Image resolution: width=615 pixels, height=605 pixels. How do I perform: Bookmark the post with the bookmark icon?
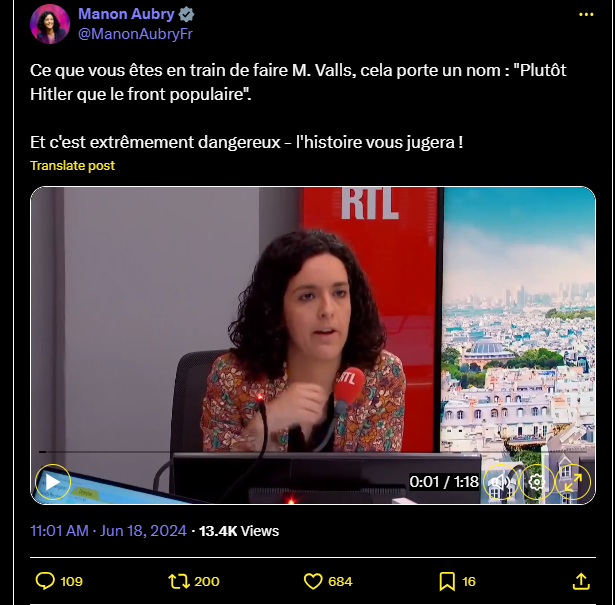447,581
